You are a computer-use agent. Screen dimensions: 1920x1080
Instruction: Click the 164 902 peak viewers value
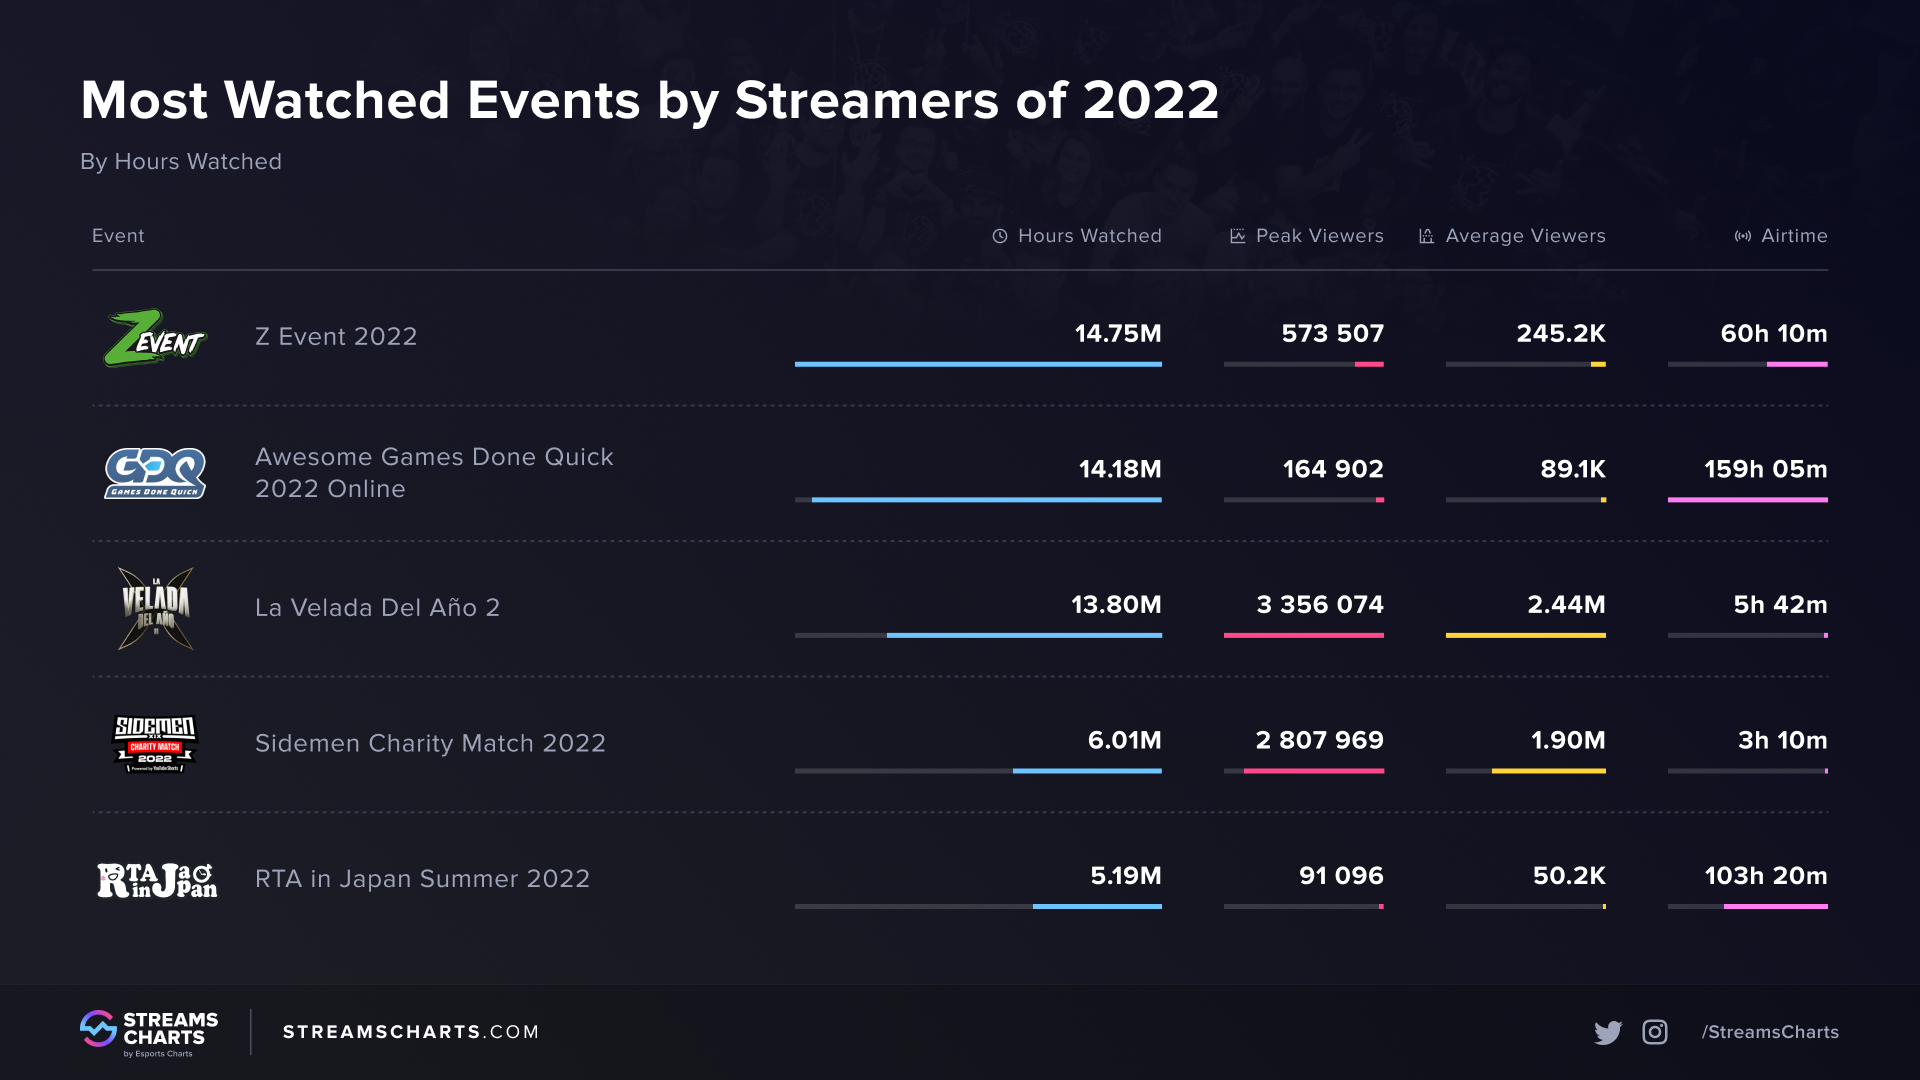pos(1333,469)
